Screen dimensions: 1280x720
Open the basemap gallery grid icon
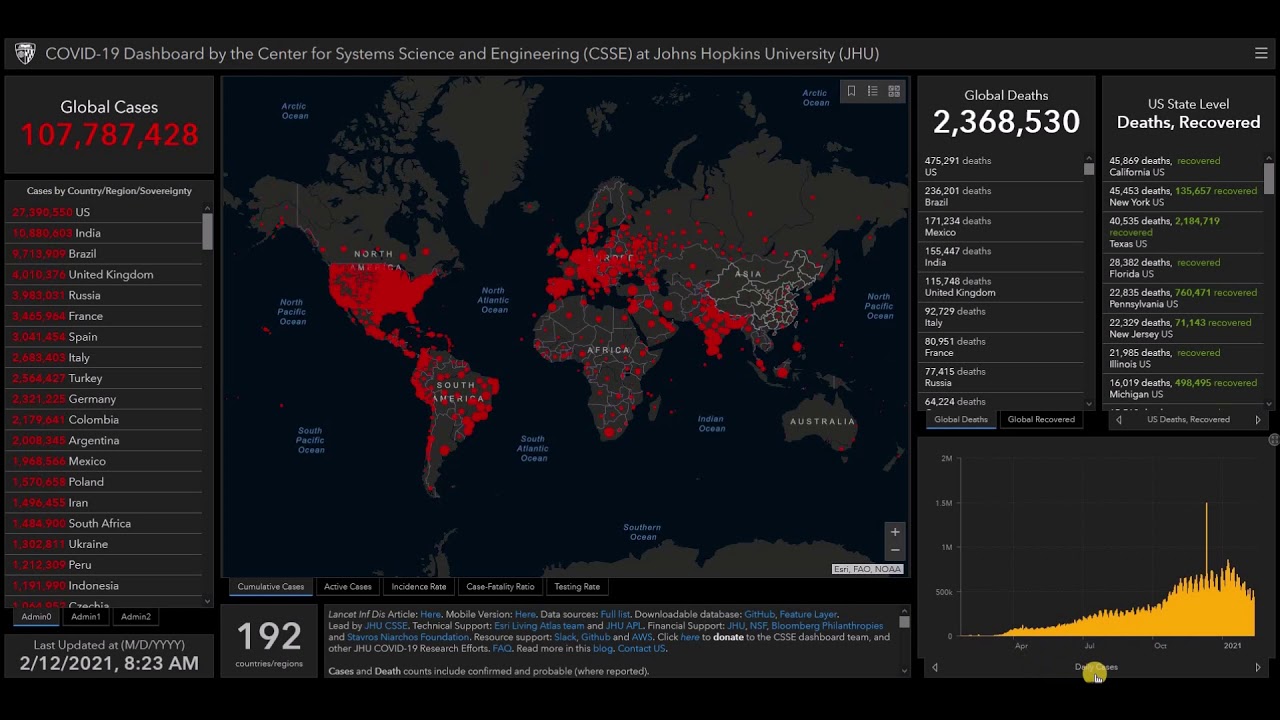(x=894, y=91)
